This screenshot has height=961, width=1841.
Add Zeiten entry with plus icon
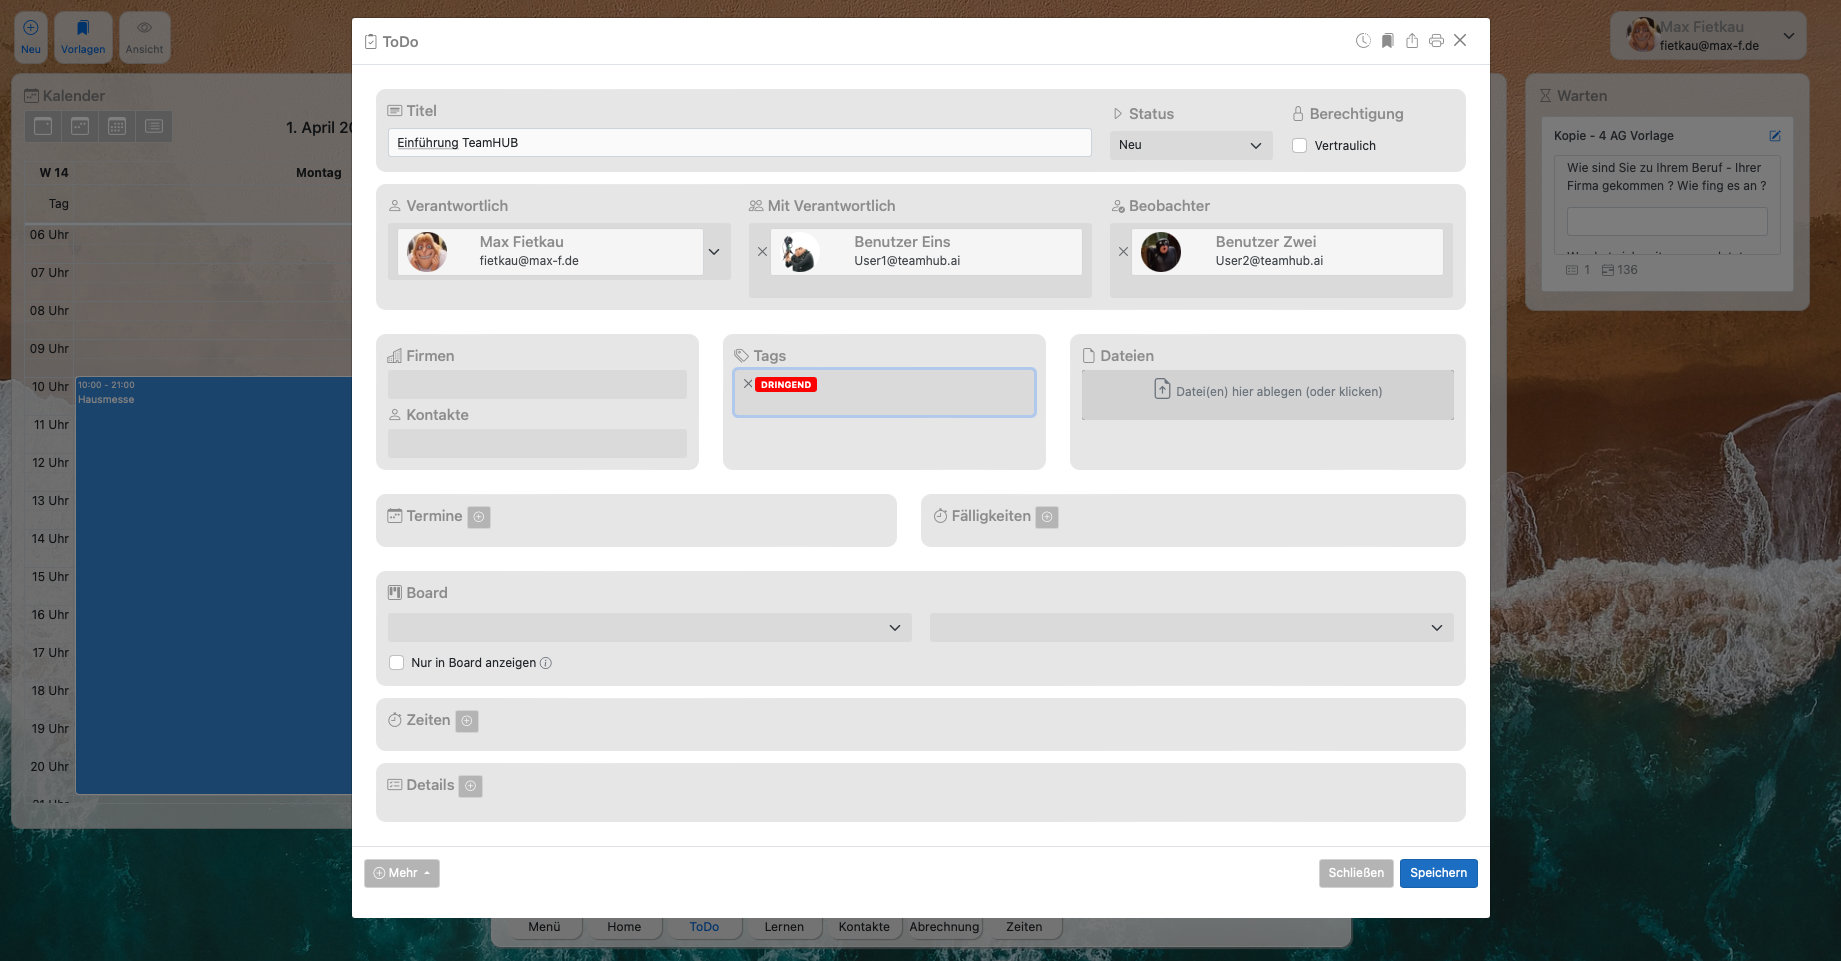click(467, 721)
